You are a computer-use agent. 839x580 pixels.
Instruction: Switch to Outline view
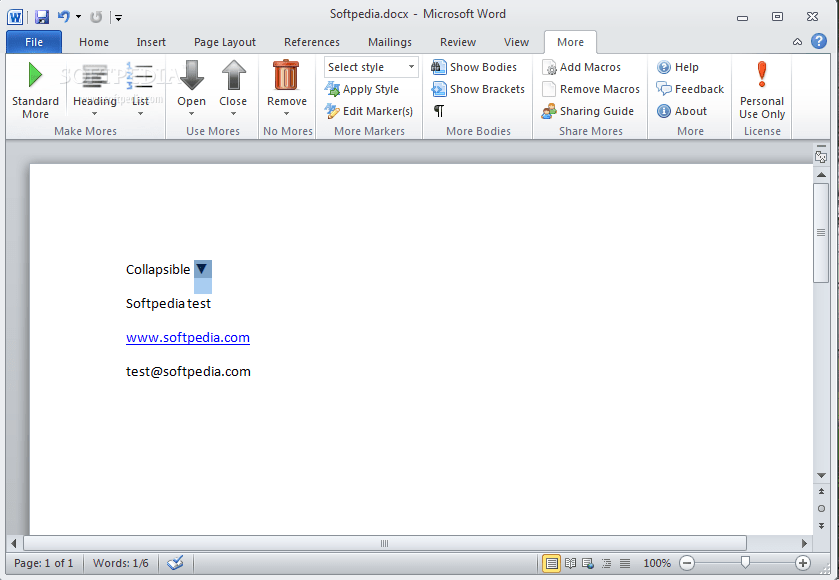tap(607, 563)
